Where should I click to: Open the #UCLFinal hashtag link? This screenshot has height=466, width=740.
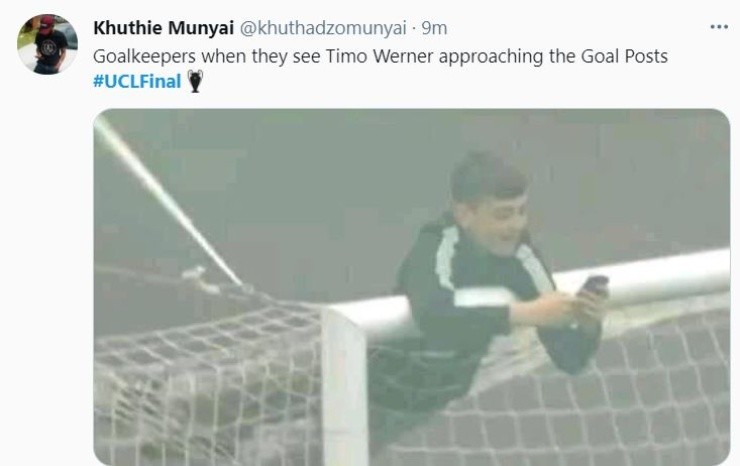(137, 81)
